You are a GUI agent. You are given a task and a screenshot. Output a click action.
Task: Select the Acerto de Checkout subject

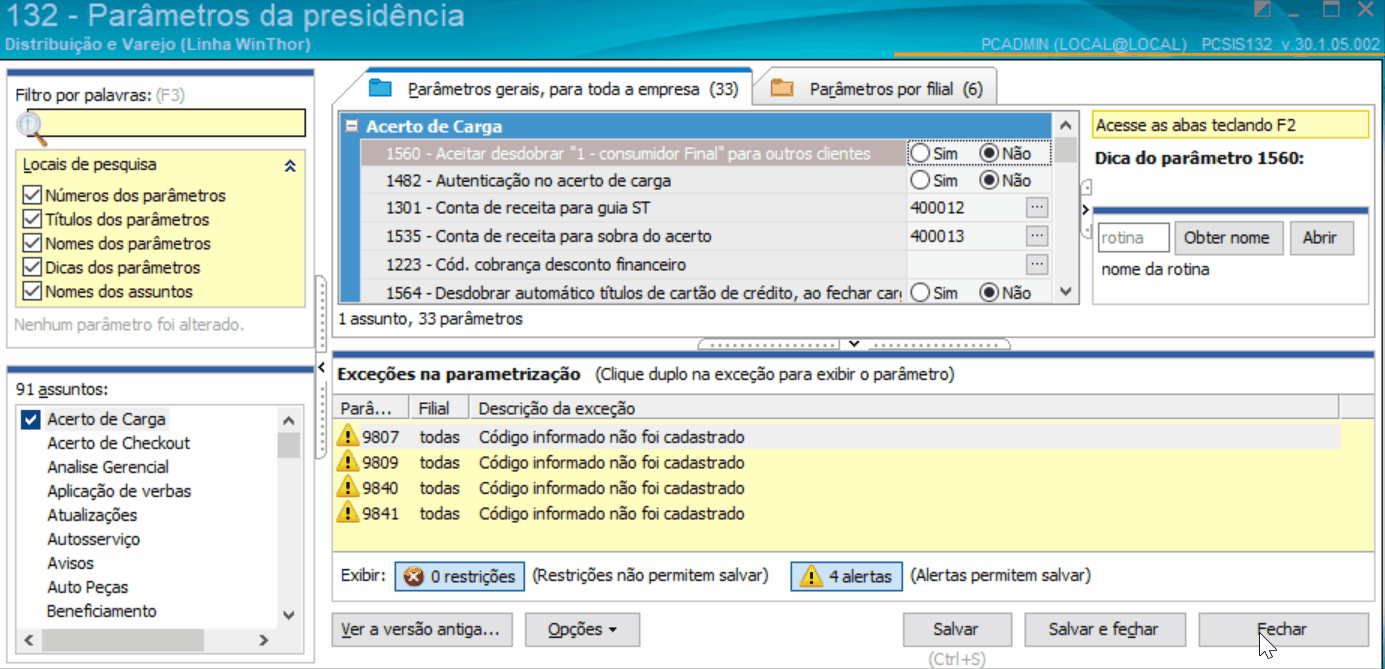point(118,443)
